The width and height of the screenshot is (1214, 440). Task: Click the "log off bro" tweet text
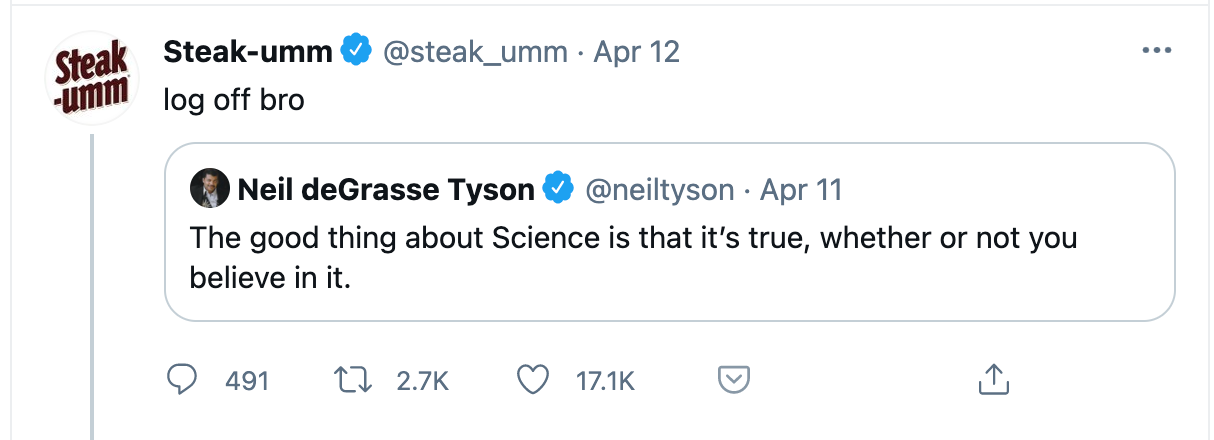click(234, 102)
